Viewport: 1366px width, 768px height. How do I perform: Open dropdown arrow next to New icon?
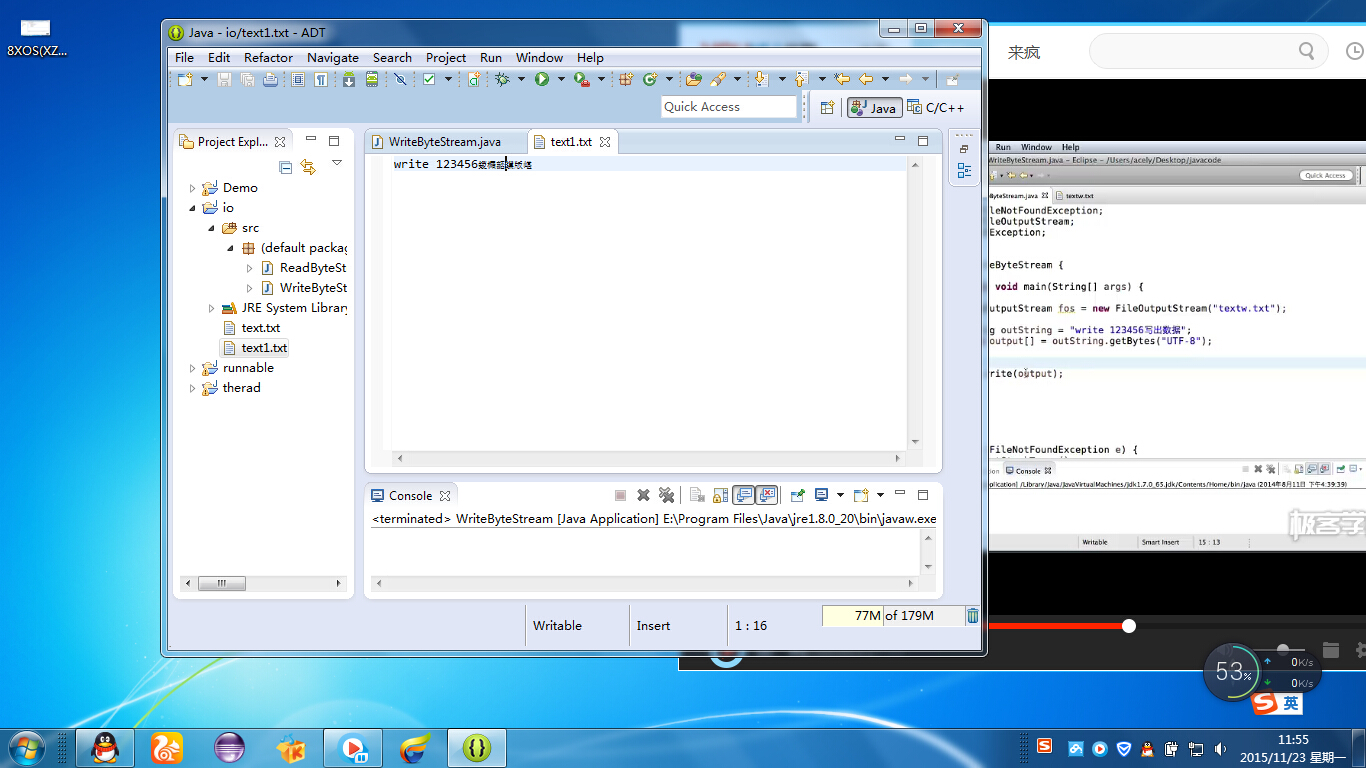coord(204,79)
